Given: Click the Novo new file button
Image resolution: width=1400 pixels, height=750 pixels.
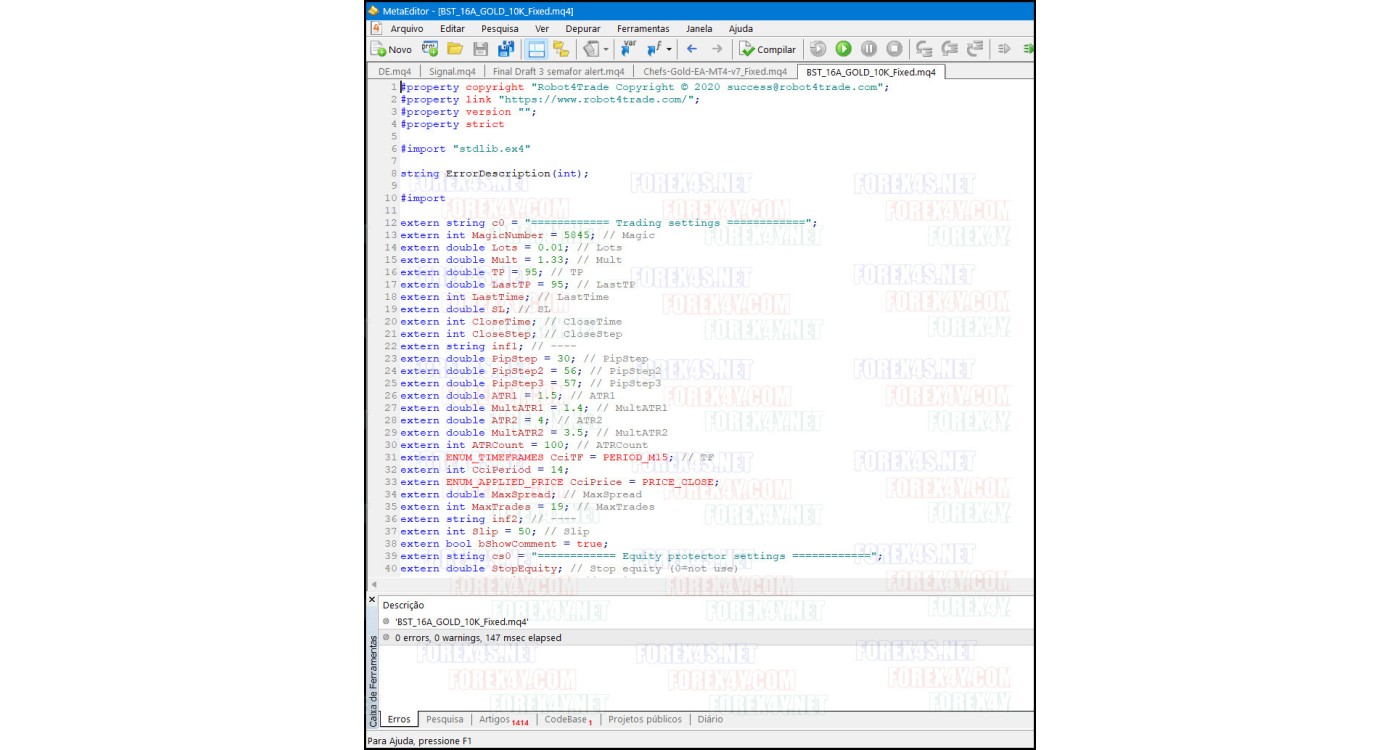Looking at the screenshot, I should coord(391,49).
